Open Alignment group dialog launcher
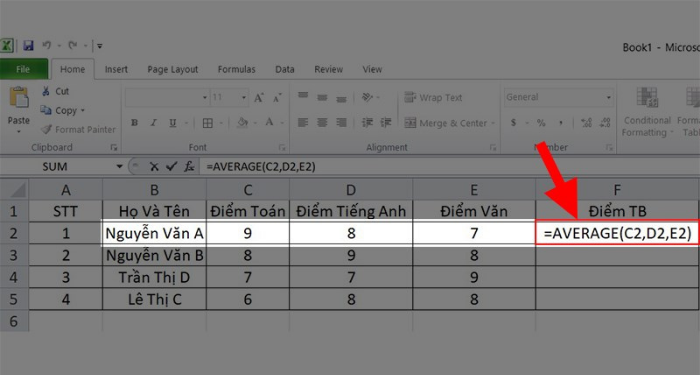Image resolution: width=700 pixels, height=375 pixels. (493, 147)
